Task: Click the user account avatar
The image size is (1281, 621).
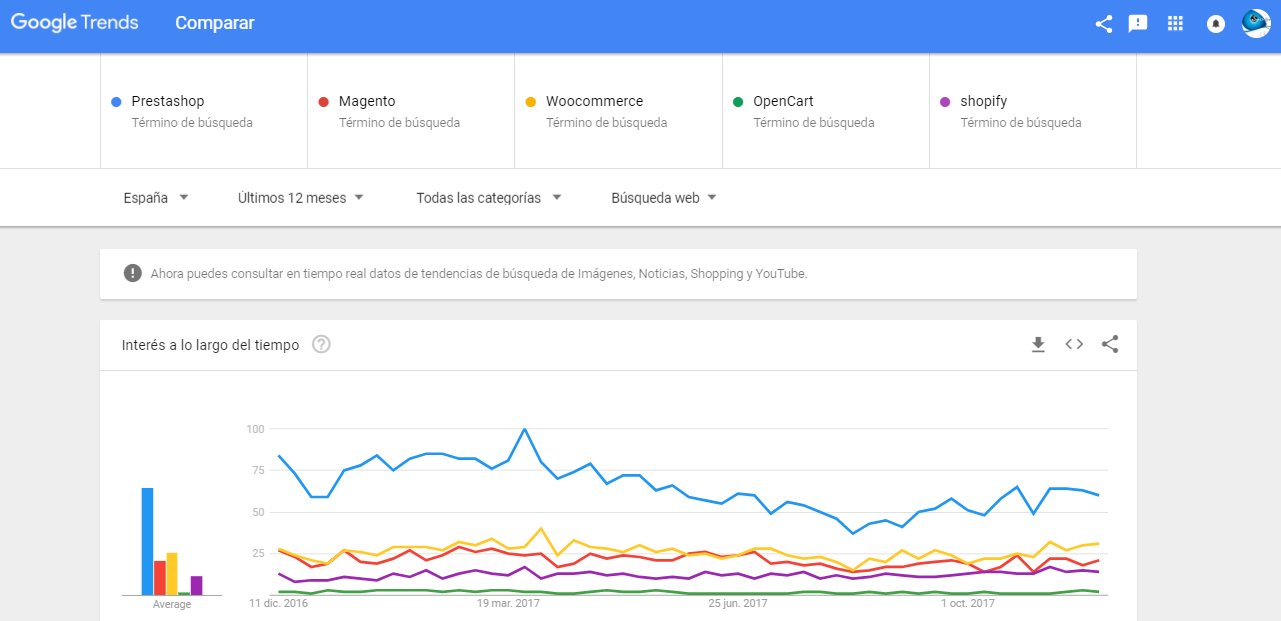Action: coord(1256,24)
